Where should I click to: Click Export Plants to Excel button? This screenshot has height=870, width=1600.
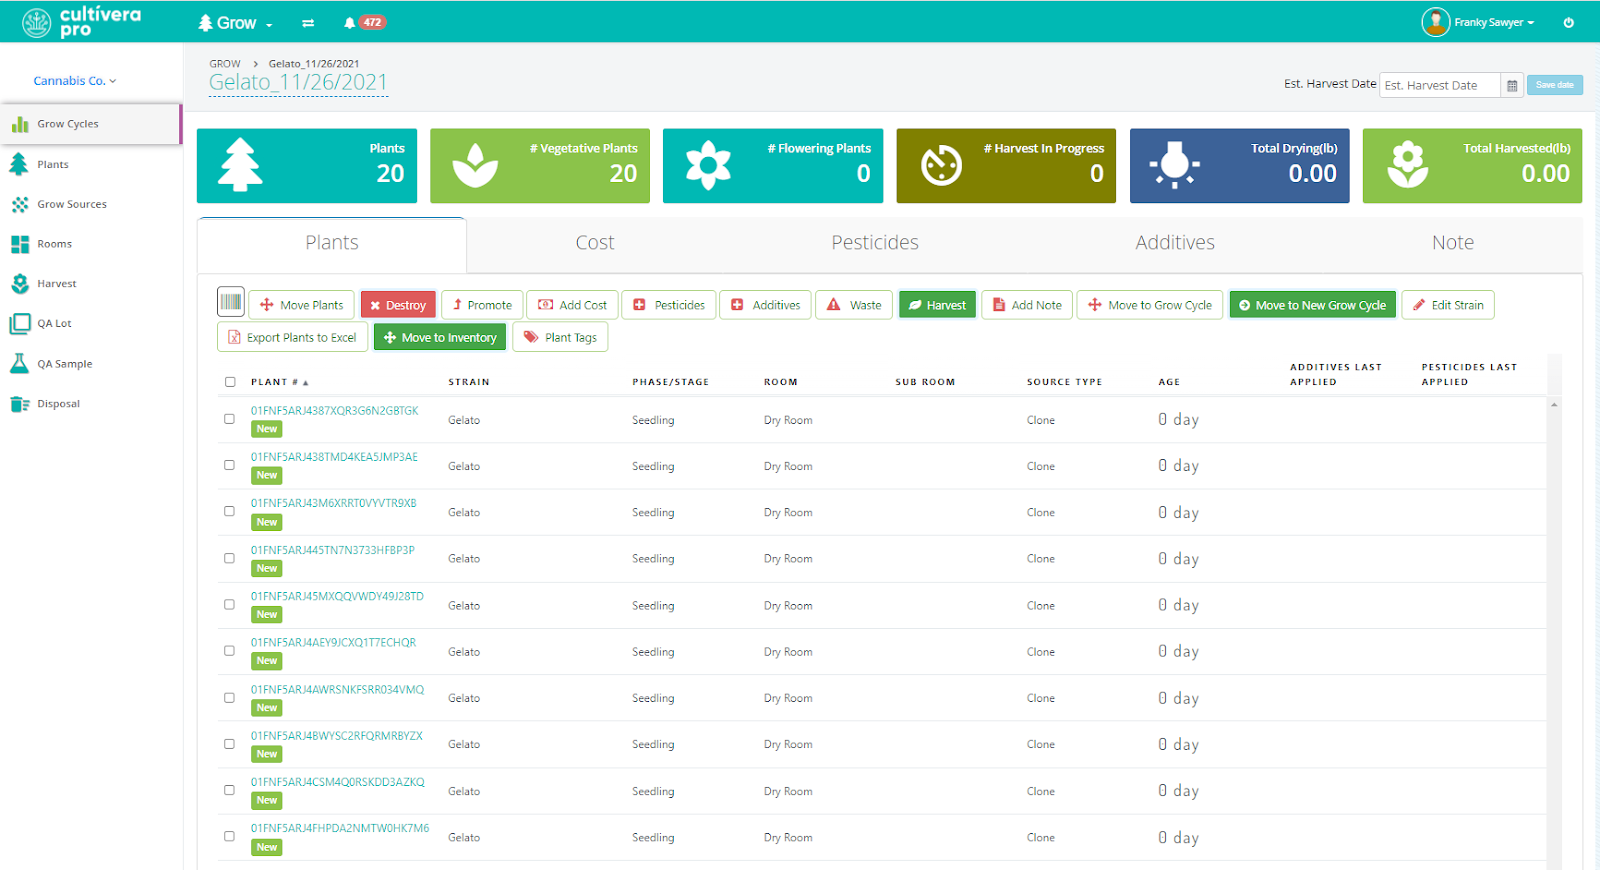(292, 337)
